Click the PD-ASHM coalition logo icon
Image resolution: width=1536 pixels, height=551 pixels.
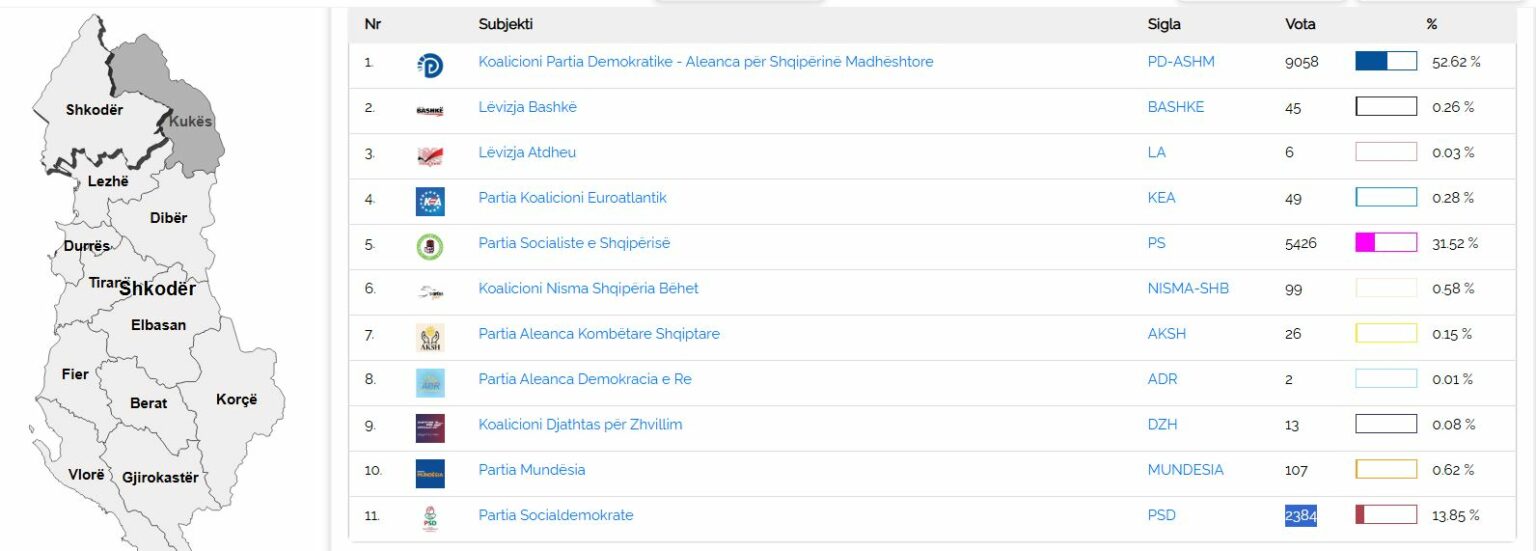[430, 66]
